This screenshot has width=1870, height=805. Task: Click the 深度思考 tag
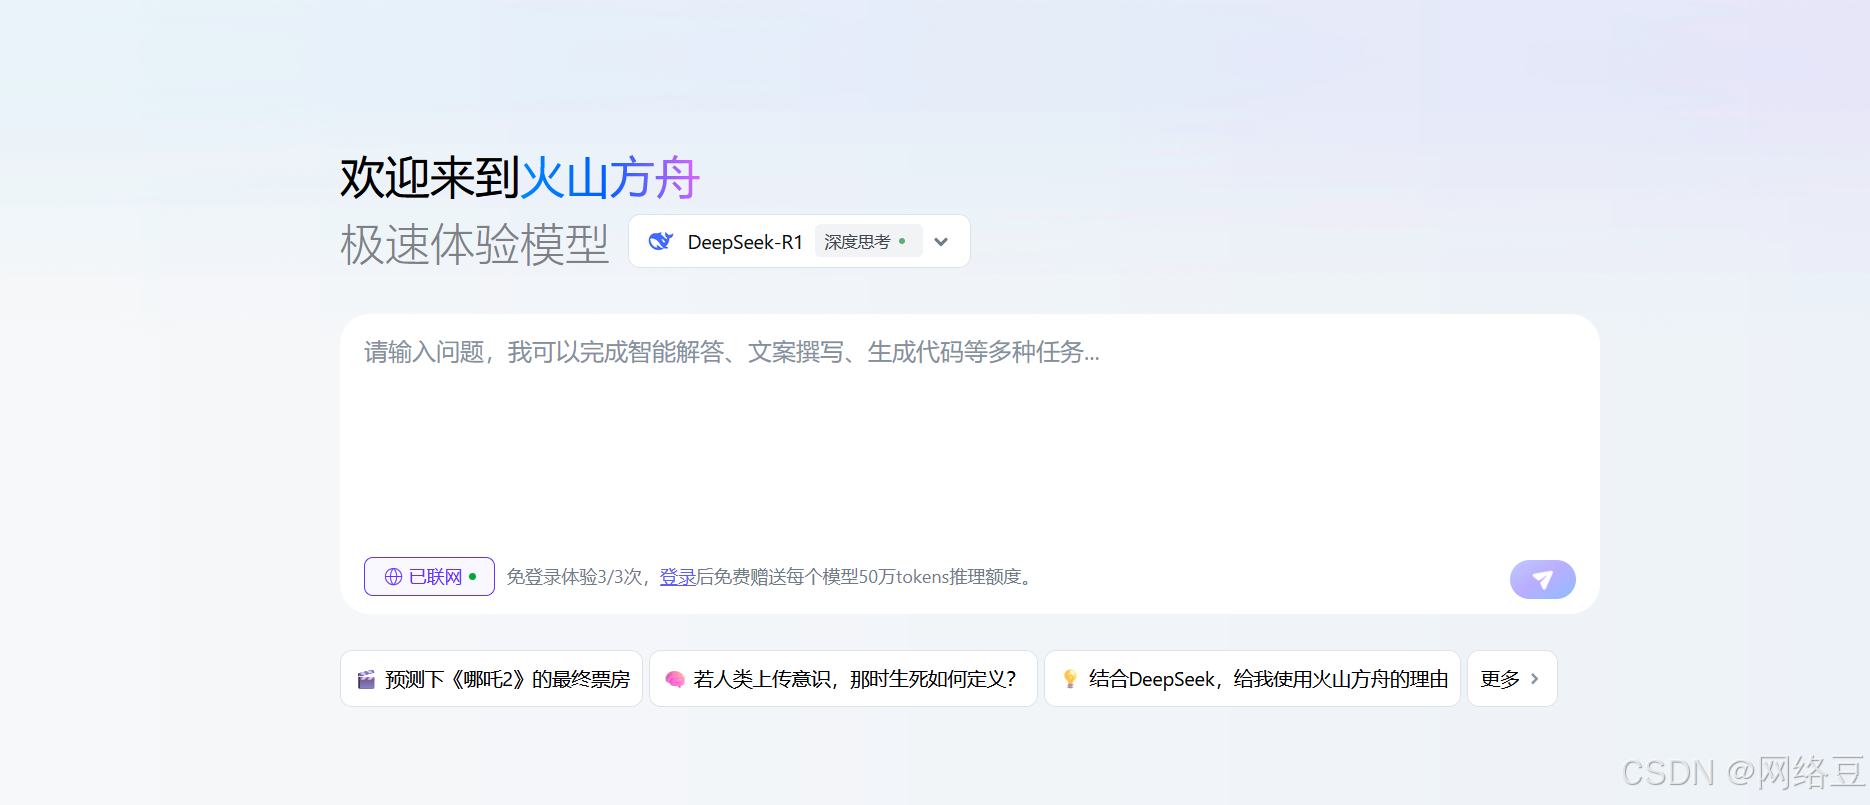click(867, 242)
